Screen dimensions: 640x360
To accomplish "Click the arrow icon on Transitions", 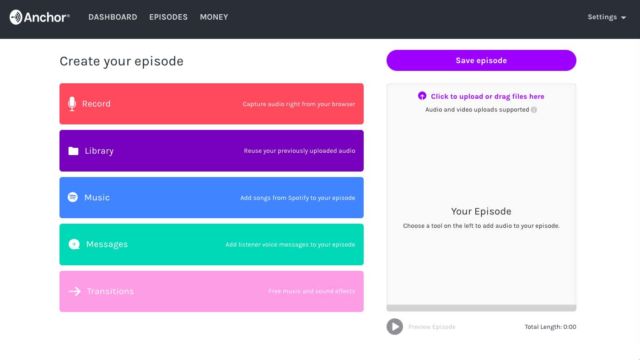I will point(75,291).
